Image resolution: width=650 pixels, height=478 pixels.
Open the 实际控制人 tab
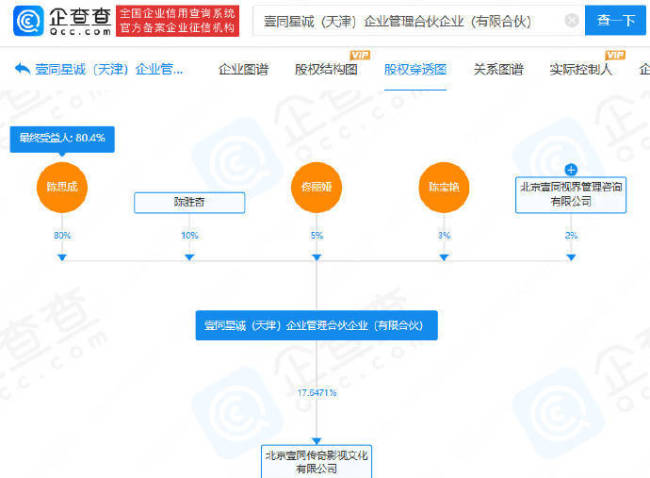580,69
